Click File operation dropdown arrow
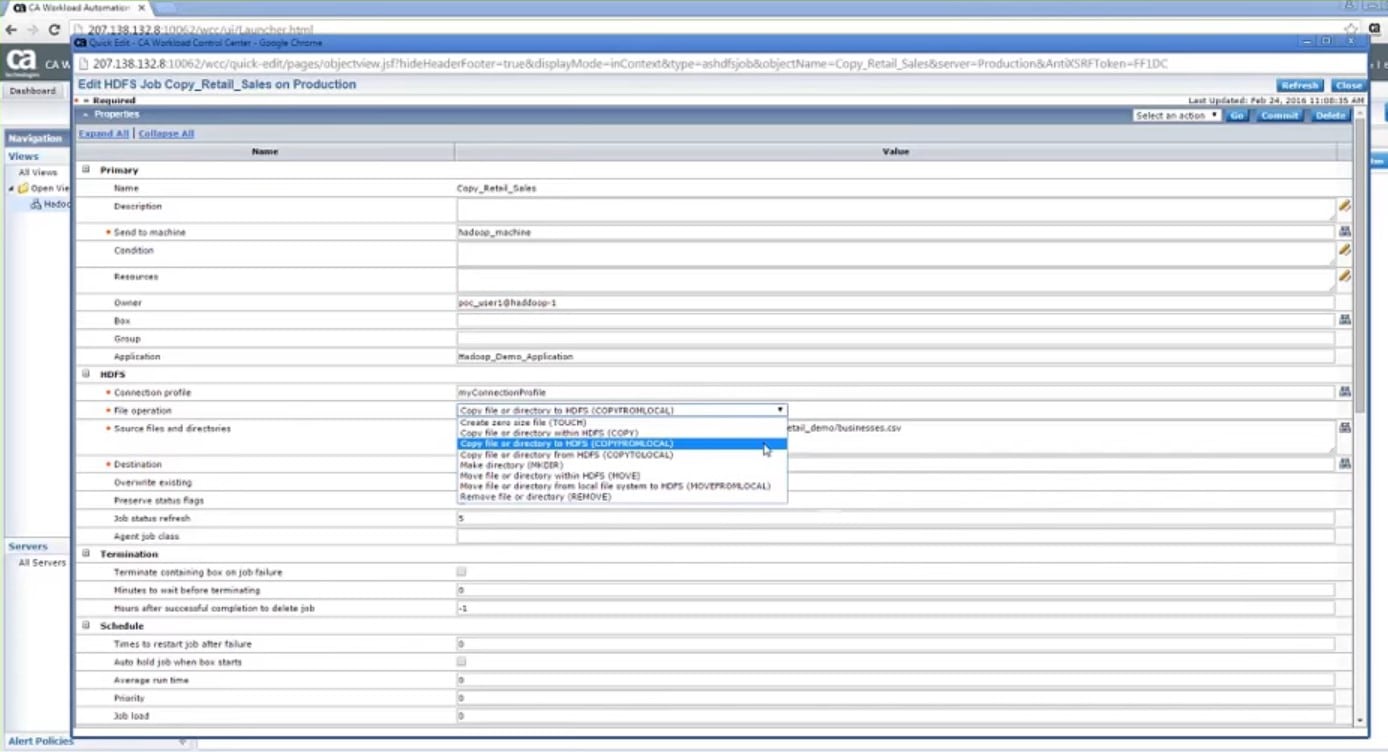Viewport: 1388px width, 752px height. pyautogui.click(x=780, y=410)
